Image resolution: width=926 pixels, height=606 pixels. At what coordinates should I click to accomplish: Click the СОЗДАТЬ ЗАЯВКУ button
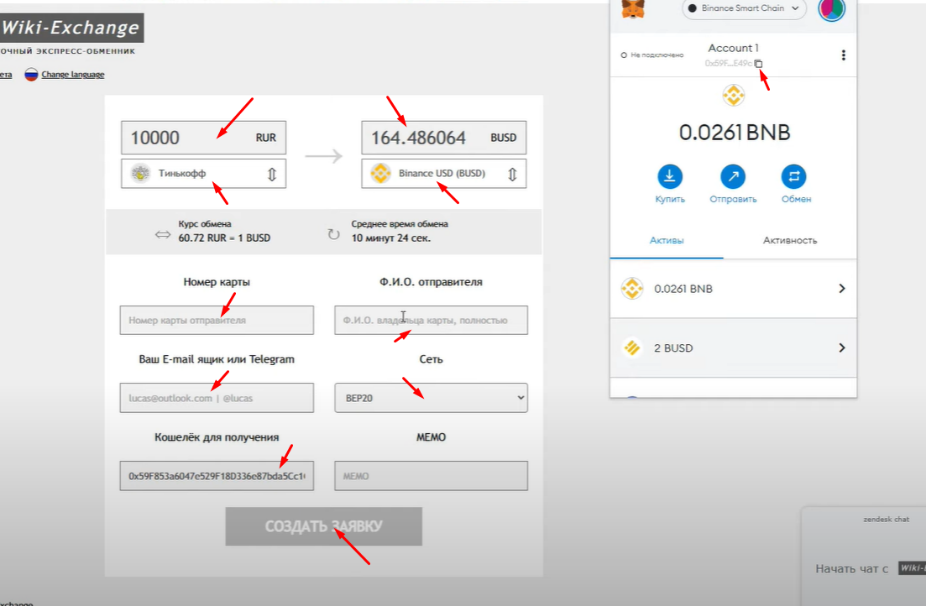(324, 526)
